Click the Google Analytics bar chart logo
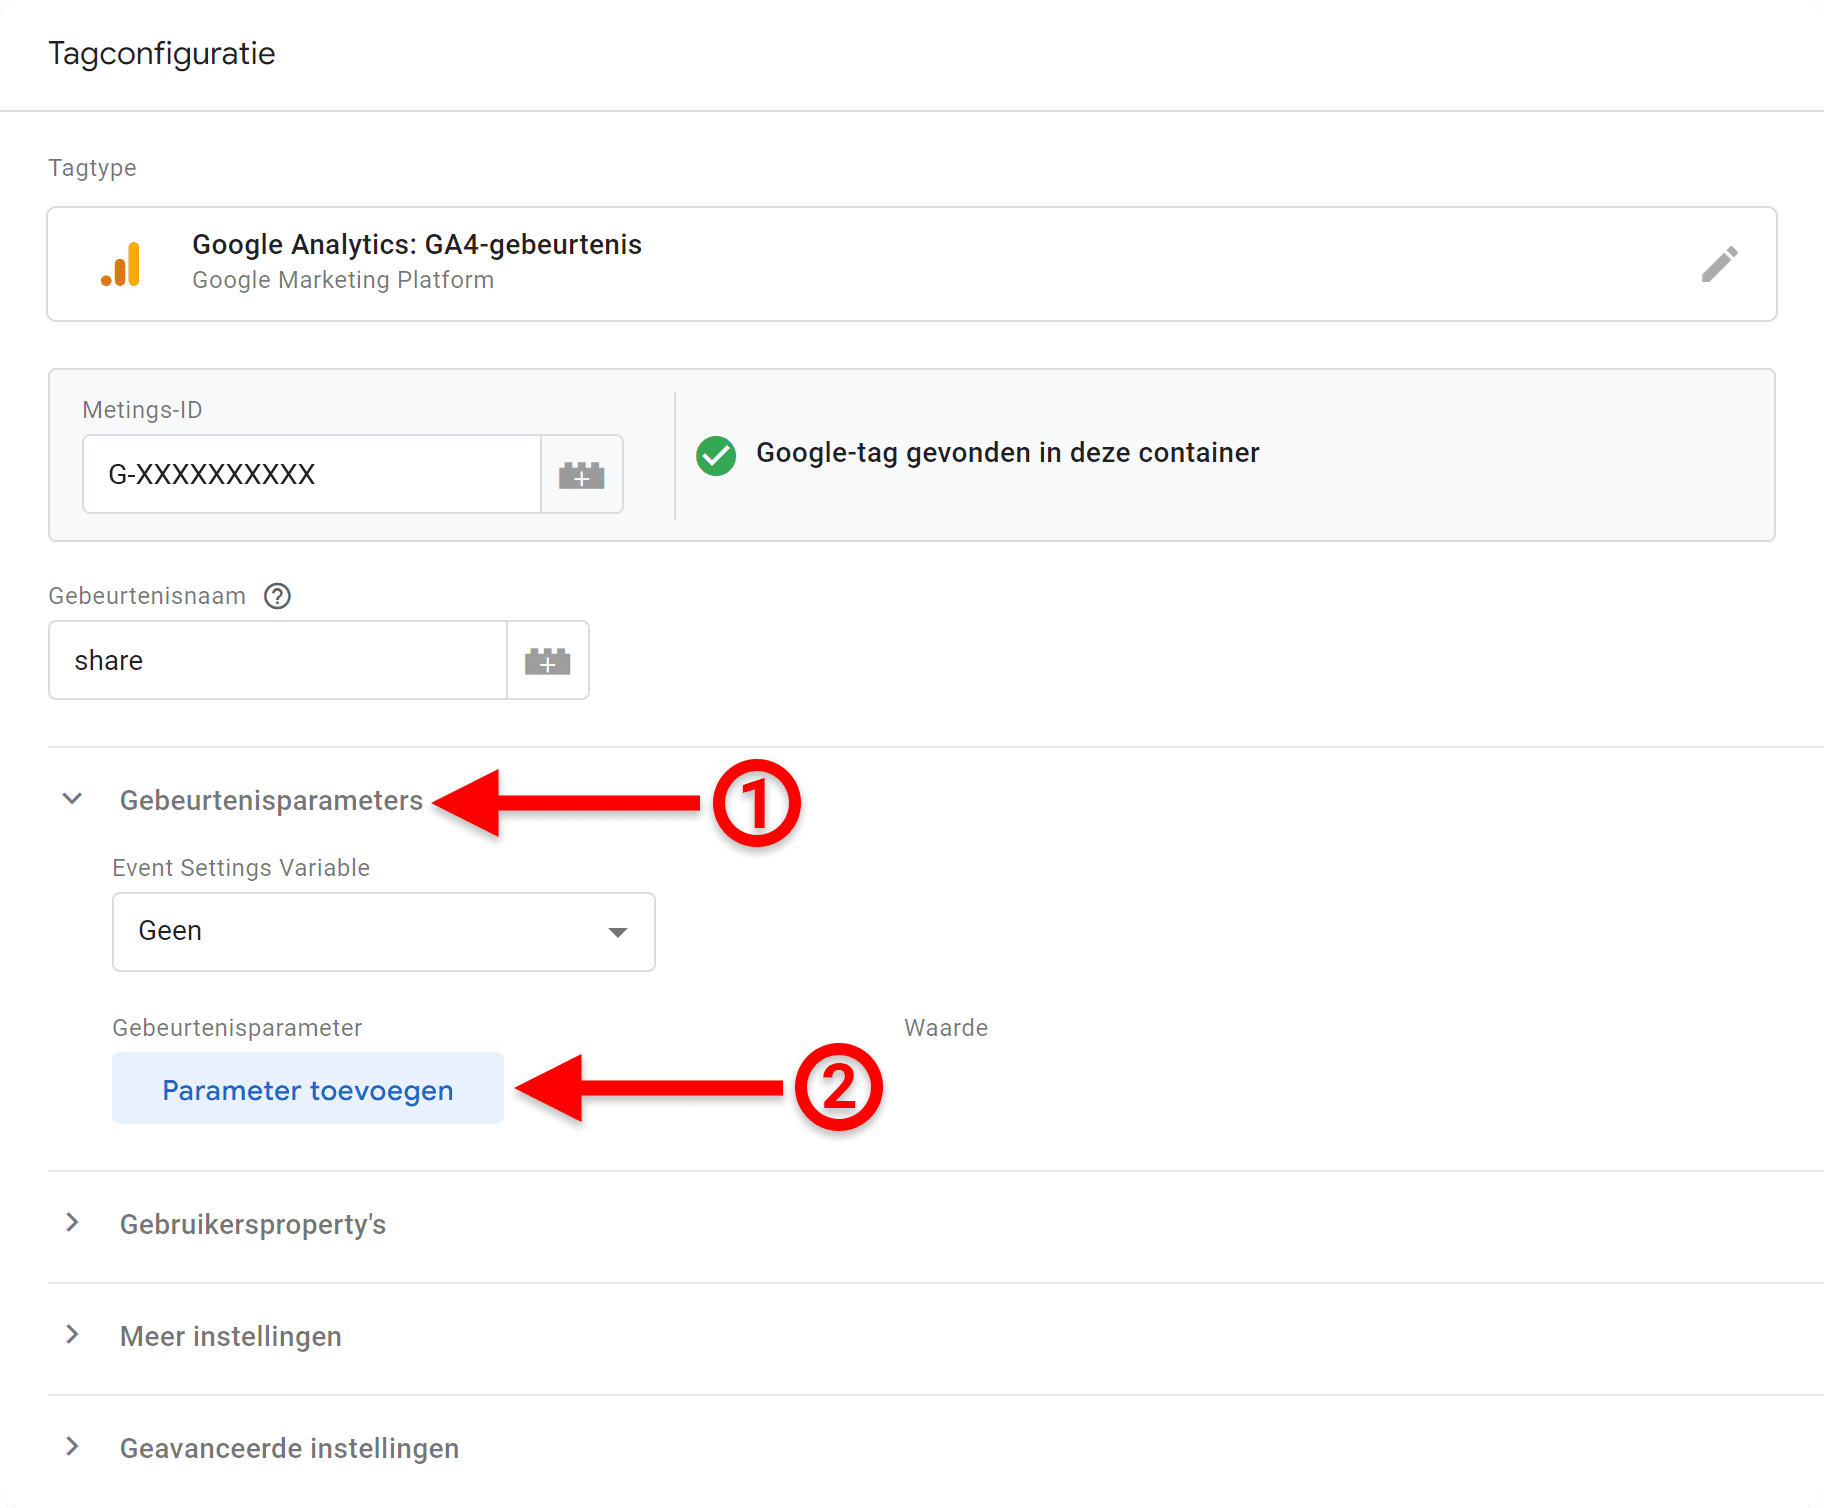 [122, 265]
